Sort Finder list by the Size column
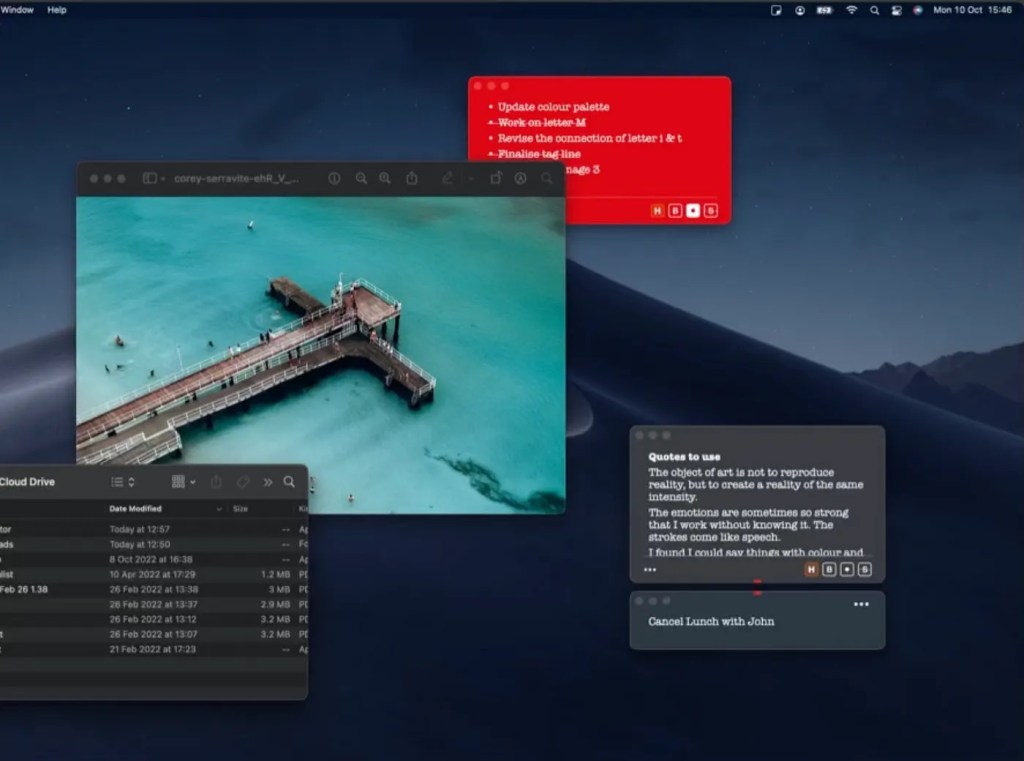This screenshot has width=1024, height=761. pos(240,508)
